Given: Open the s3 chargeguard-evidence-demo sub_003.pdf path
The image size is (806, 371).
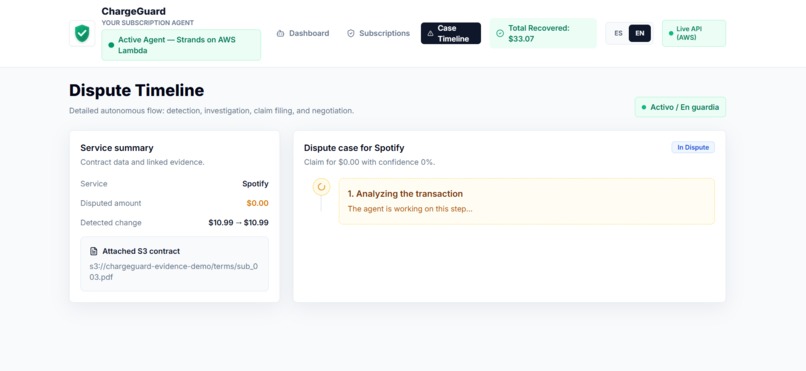Looking at the screenshot, I should [174, 272].
